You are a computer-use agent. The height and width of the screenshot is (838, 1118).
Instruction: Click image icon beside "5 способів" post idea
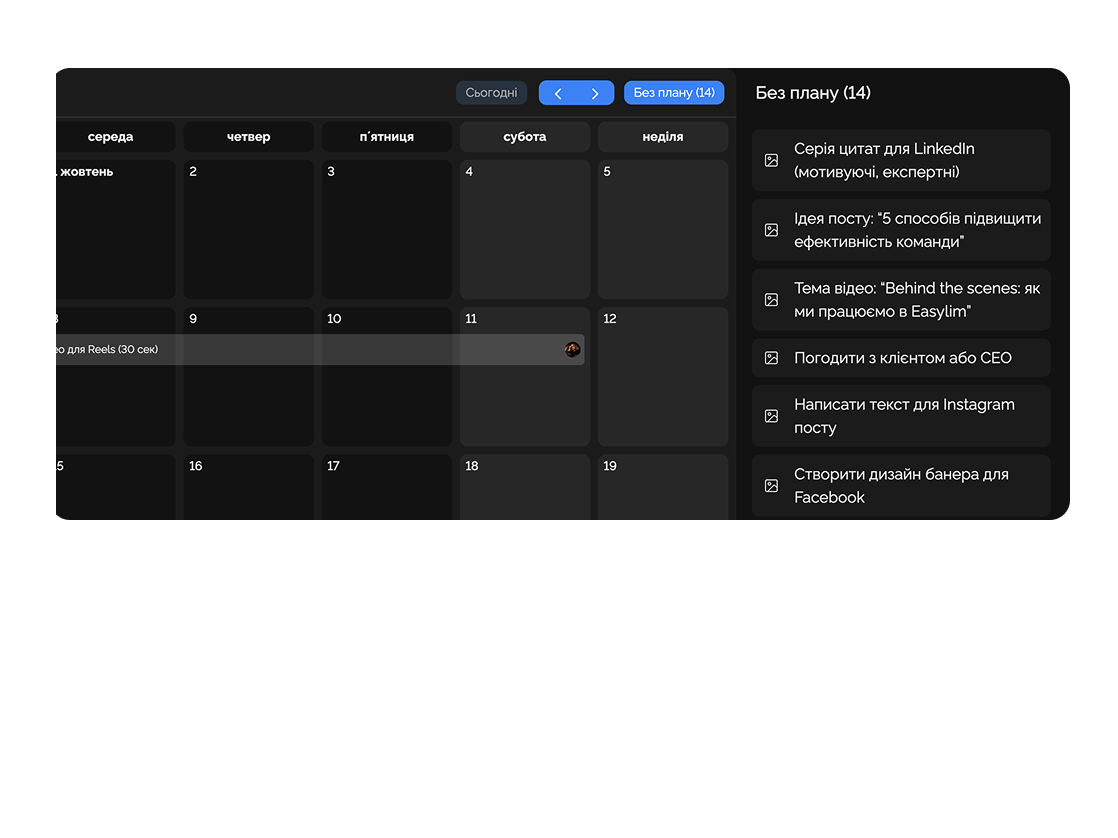click(771, 230)
